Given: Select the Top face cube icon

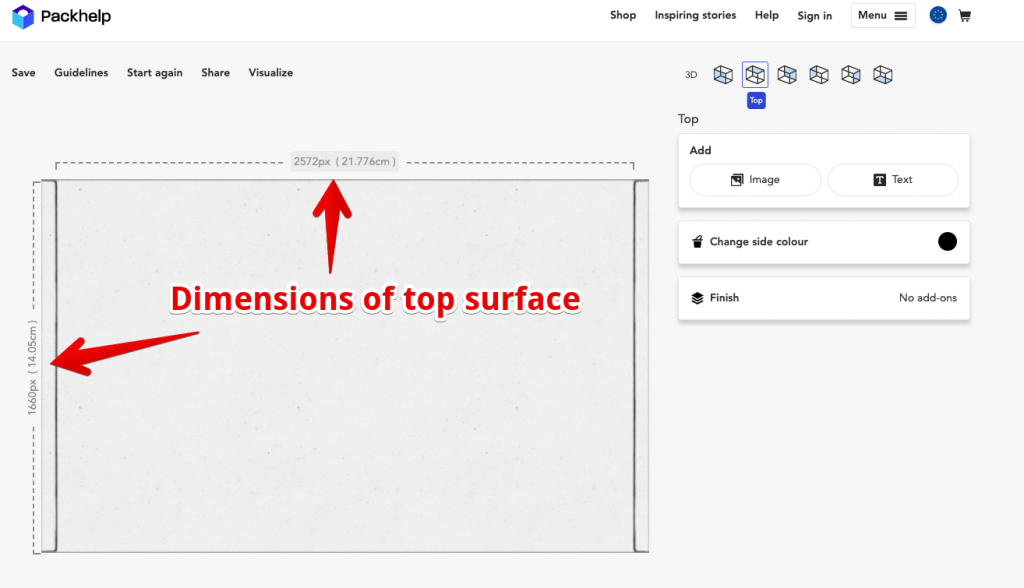Looking at the screenshot, I should 755,74.
